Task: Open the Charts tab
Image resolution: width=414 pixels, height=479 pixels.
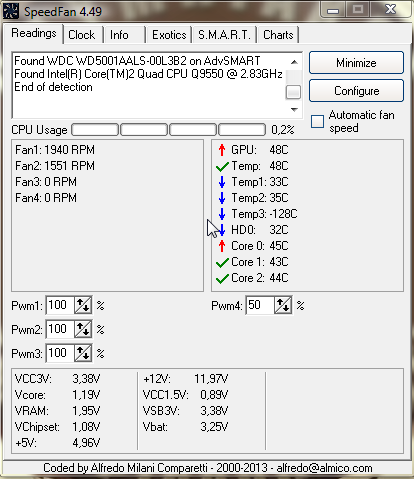Action: 278,35
